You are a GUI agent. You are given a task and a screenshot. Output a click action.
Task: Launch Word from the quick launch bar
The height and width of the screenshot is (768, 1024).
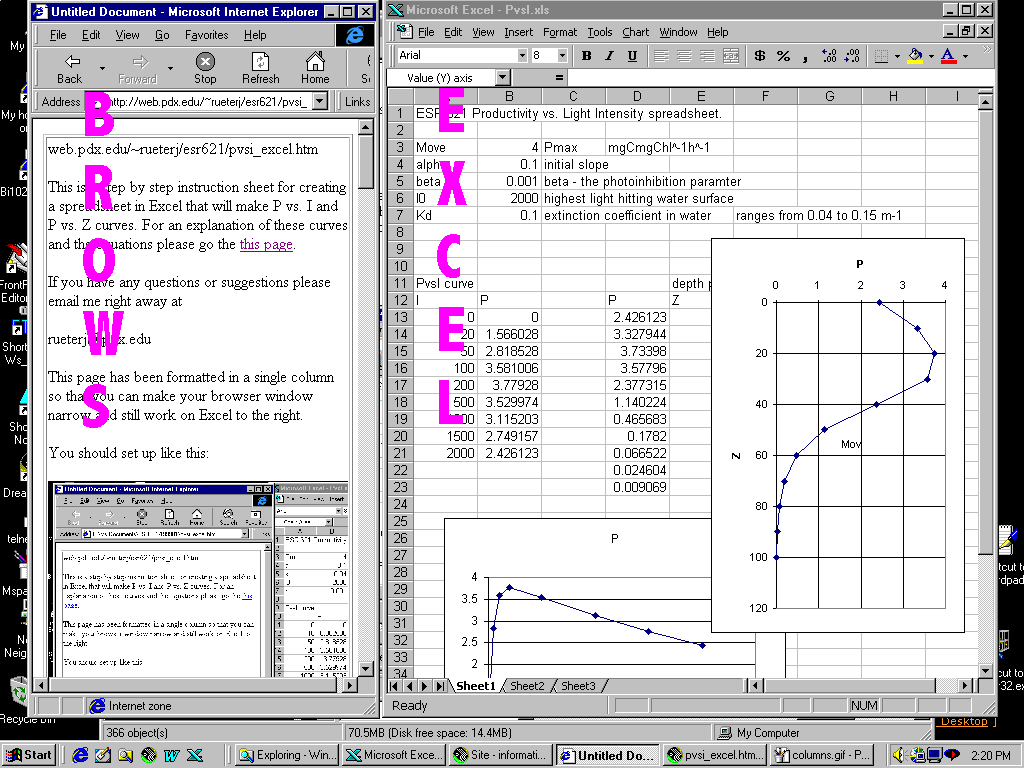[172, 755]
